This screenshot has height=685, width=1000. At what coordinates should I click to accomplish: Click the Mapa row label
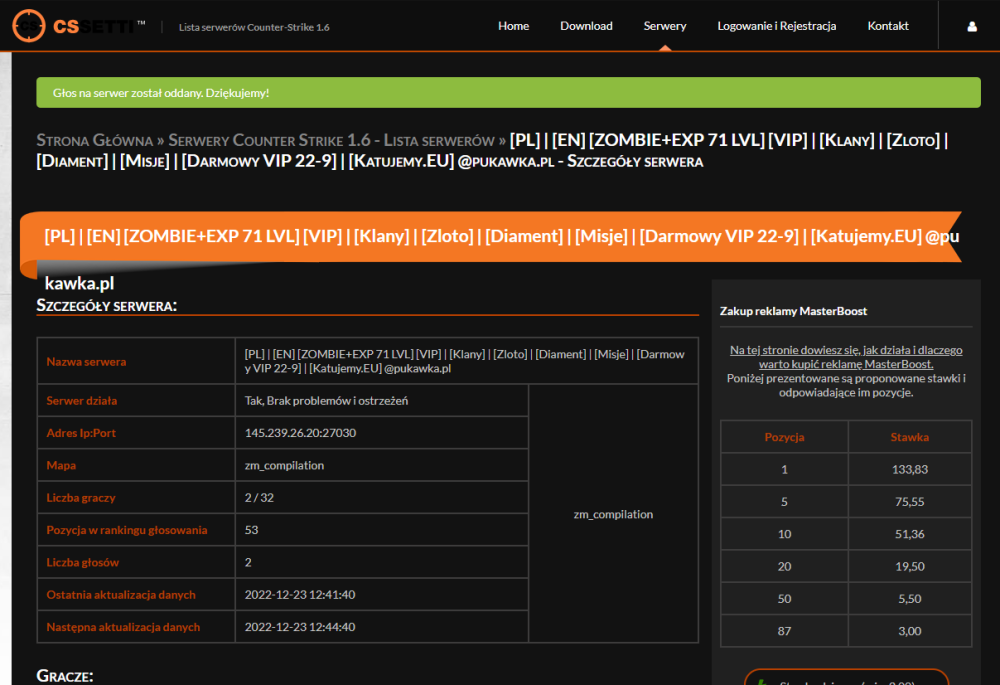pos(61,465)
